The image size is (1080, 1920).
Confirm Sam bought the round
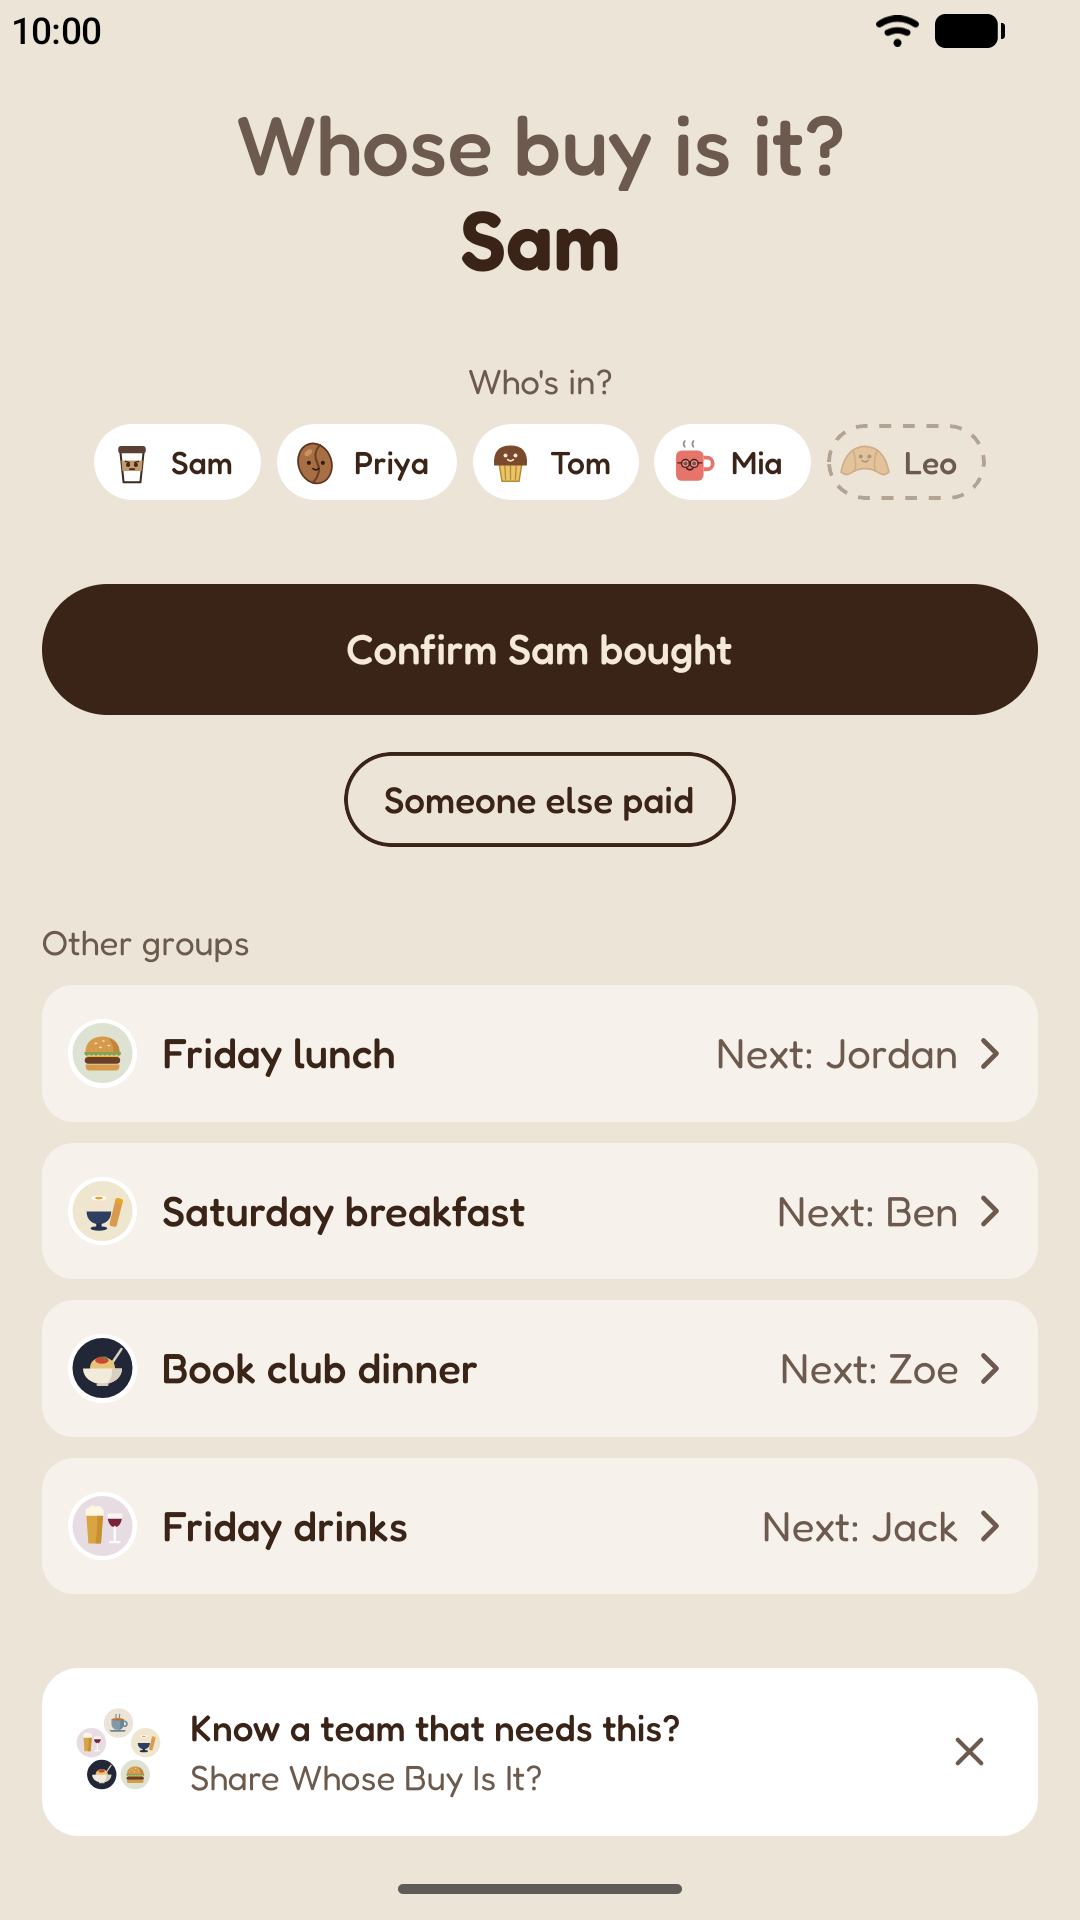tap(540, 650)
